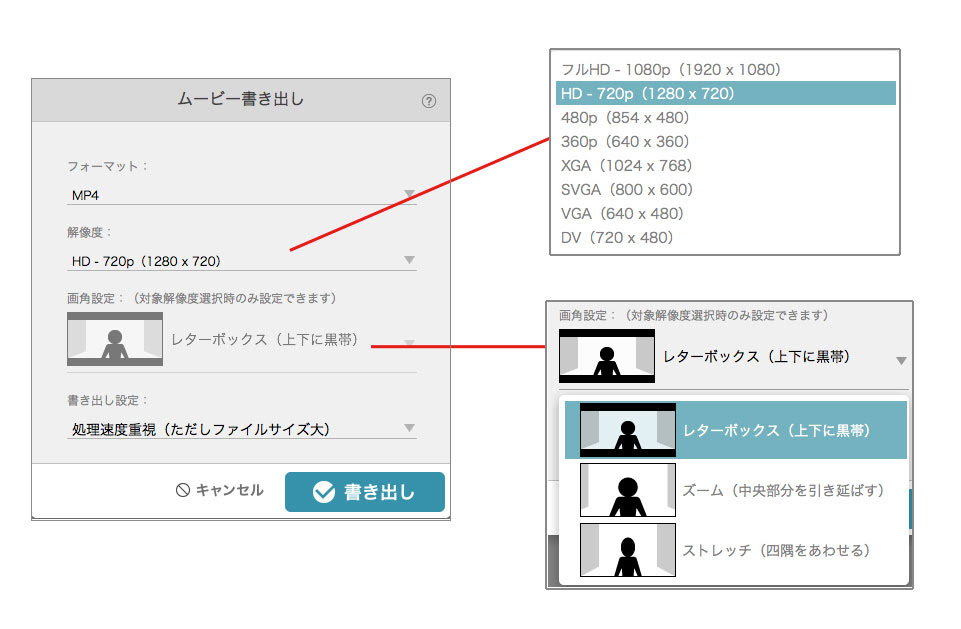Click the letterbox thumbnail atop the expanded panel
961x629 pixels.
point(607,356)
